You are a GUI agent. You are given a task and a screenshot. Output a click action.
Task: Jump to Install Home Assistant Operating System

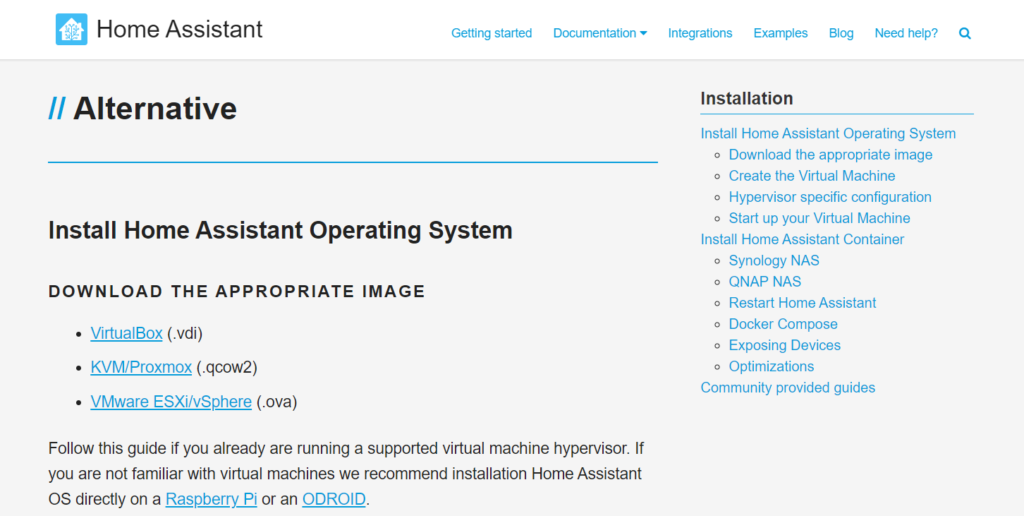(828, 133)
